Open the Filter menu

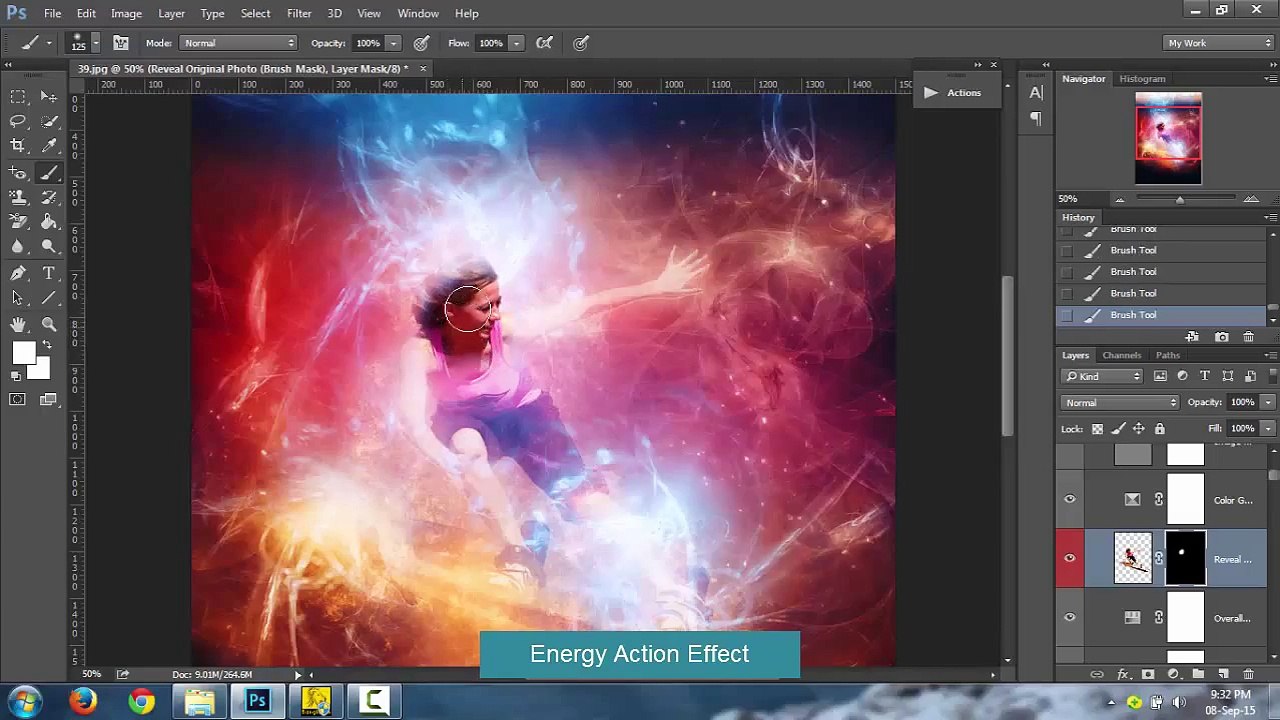(299, 13)
